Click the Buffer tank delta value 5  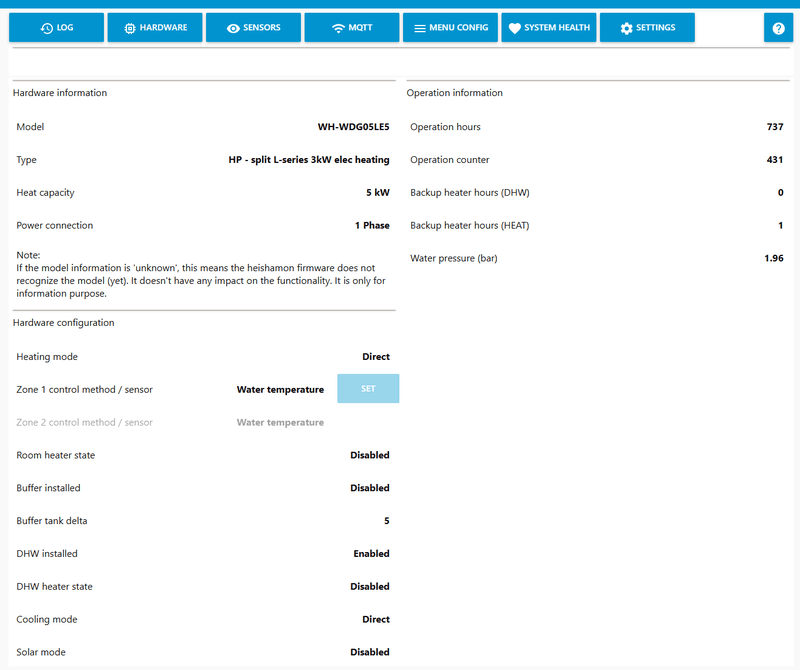[387, 520]
